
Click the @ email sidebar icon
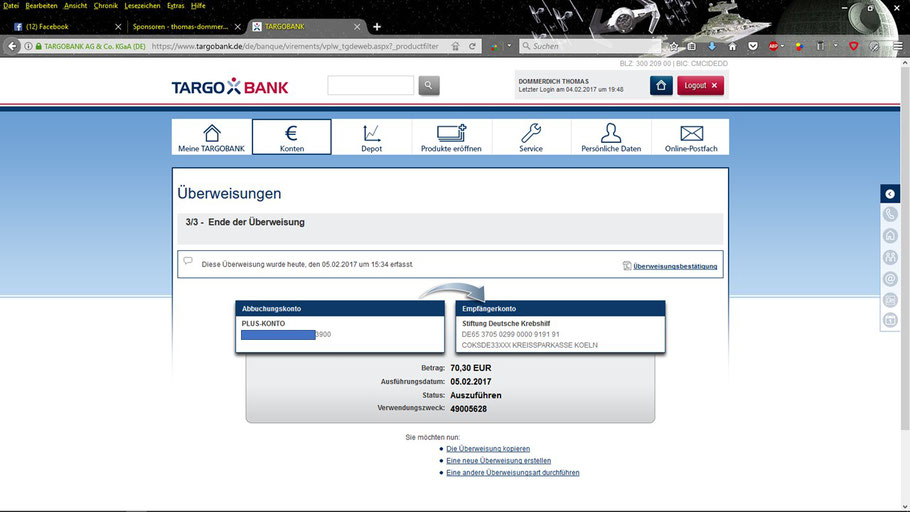pos(890,279)
